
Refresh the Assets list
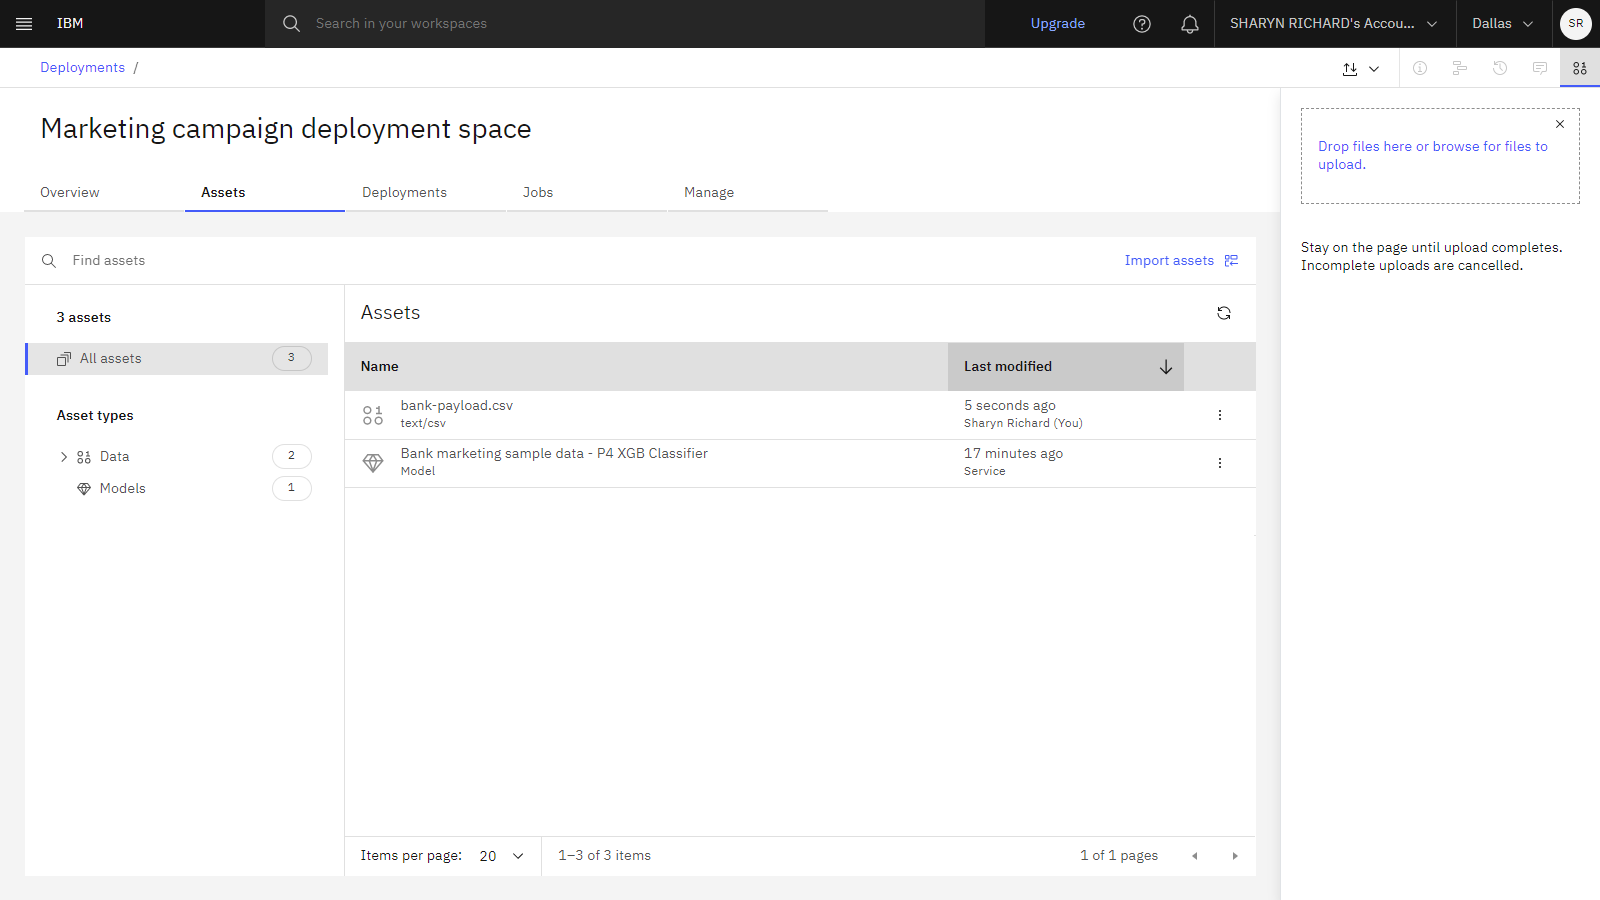(1224, 313)
